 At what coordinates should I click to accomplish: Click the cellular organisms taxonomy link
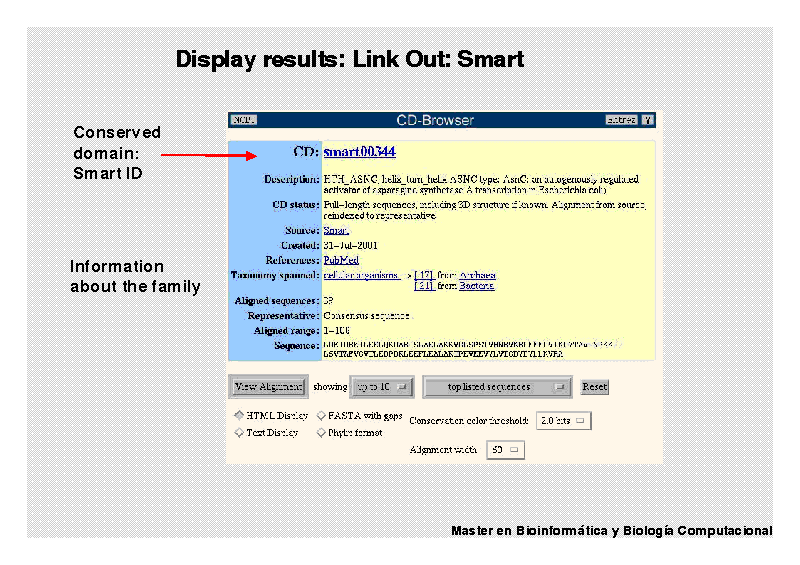tap(362, 275)
